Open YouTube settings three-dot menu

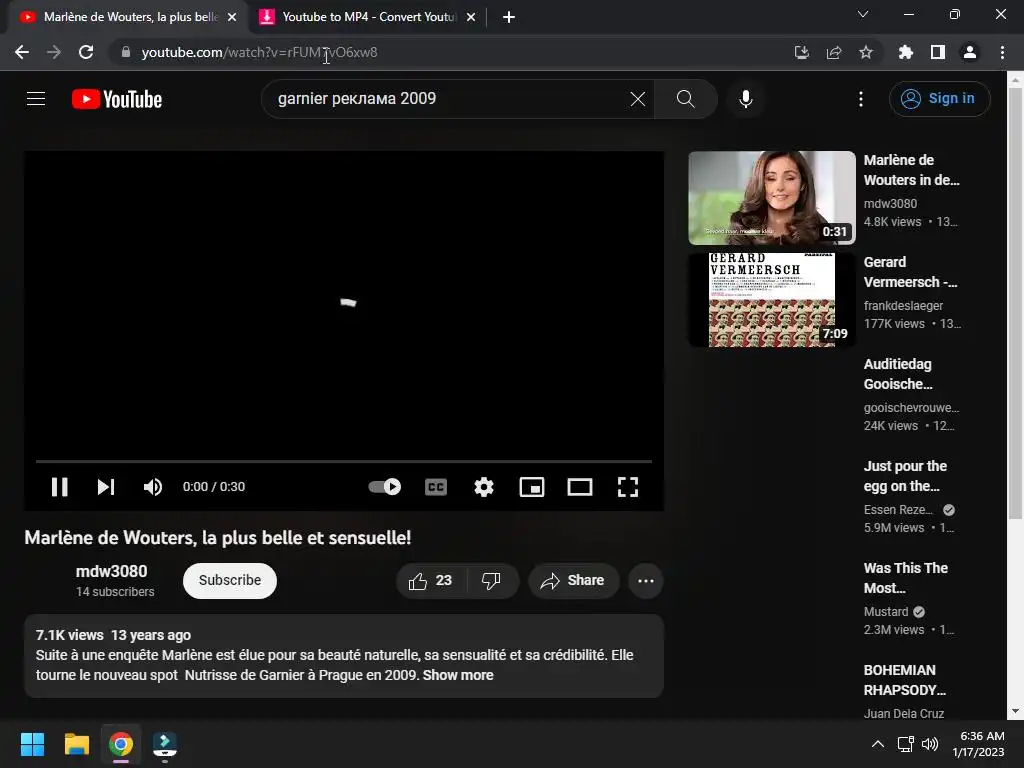tap(861, 99)
